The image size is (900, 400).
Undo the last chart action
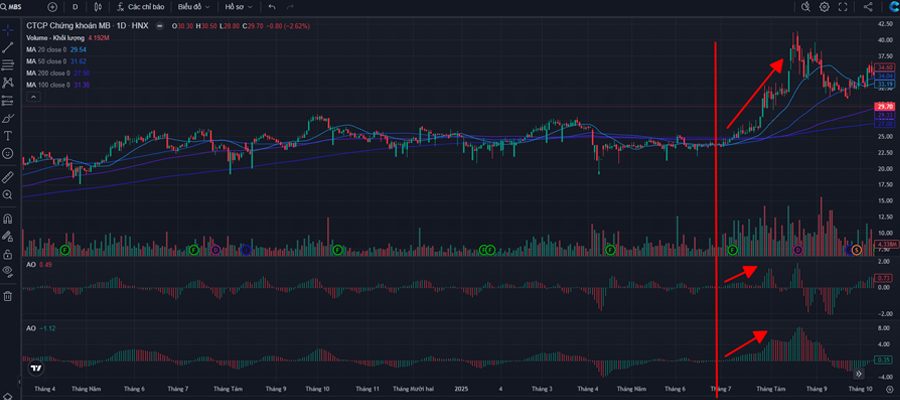[272, 7]
